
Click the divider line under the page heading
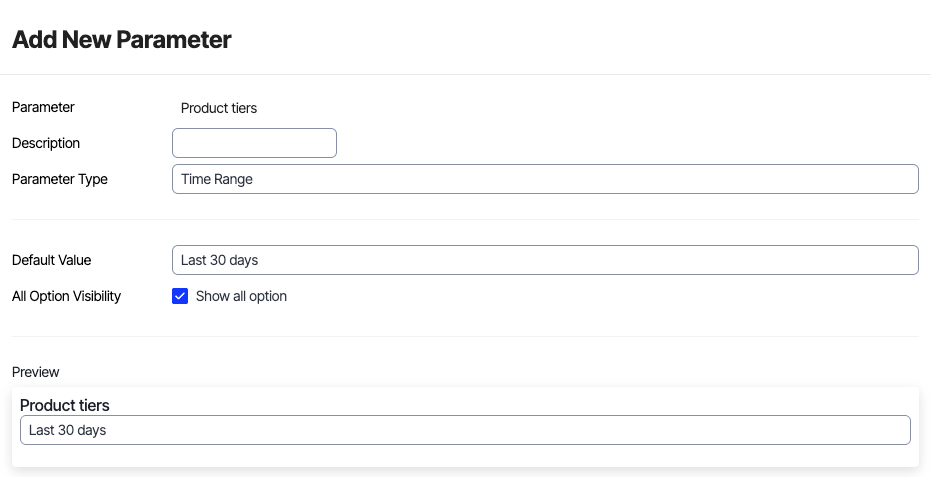pos(465,74)
